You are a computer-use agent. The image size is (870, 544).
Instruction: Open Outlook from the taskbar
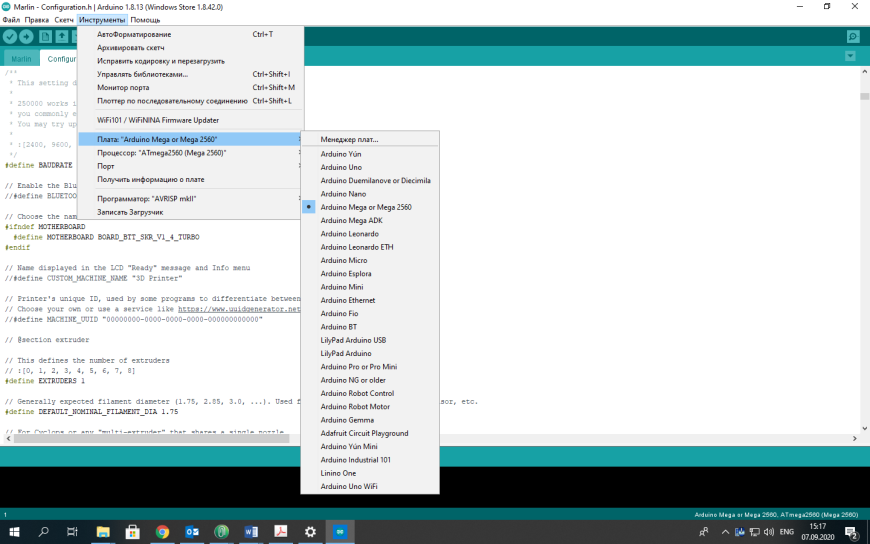click(192, 532)
